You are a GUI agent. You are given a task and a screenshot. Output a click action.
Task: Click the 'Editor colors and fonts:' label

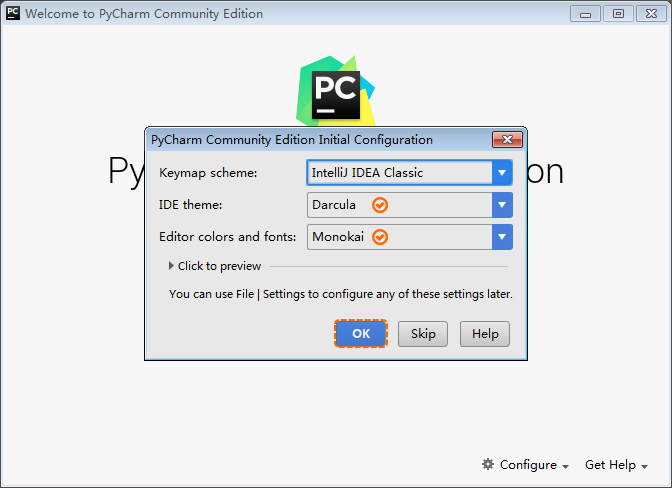(x=228, y=237)
